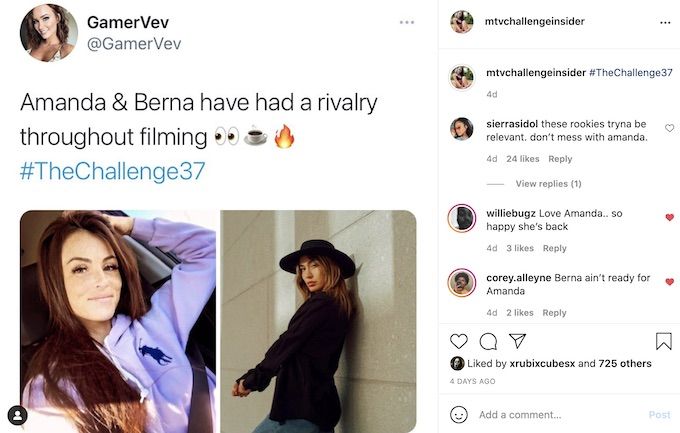Image resolution: width=680 pixels, height=433 pixels.
Task: Open GamerVev tweet options menu
Action: [x=407, y=22]
